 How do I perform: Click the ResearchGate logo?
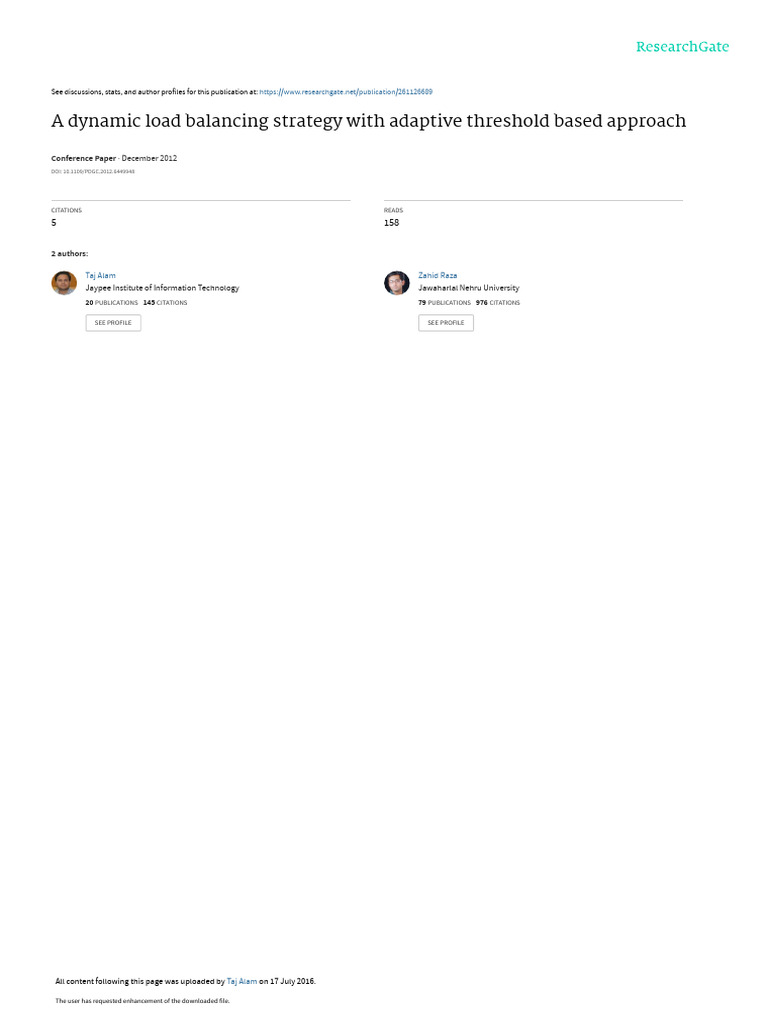pos(682,47)
